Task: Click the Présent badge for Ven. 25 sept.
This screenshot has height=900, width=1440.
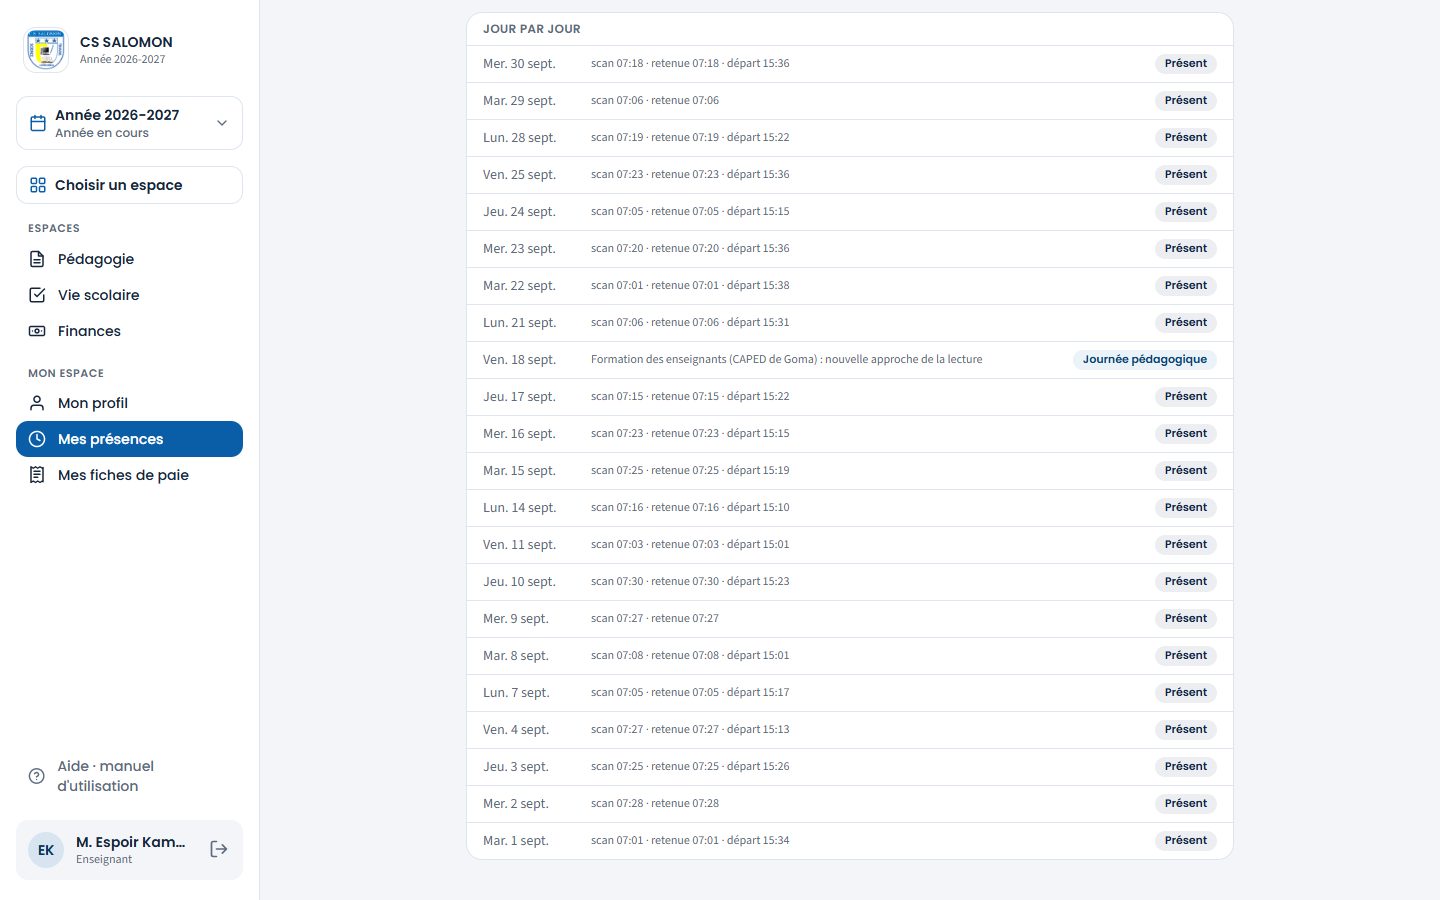Action: point(1186,174)
